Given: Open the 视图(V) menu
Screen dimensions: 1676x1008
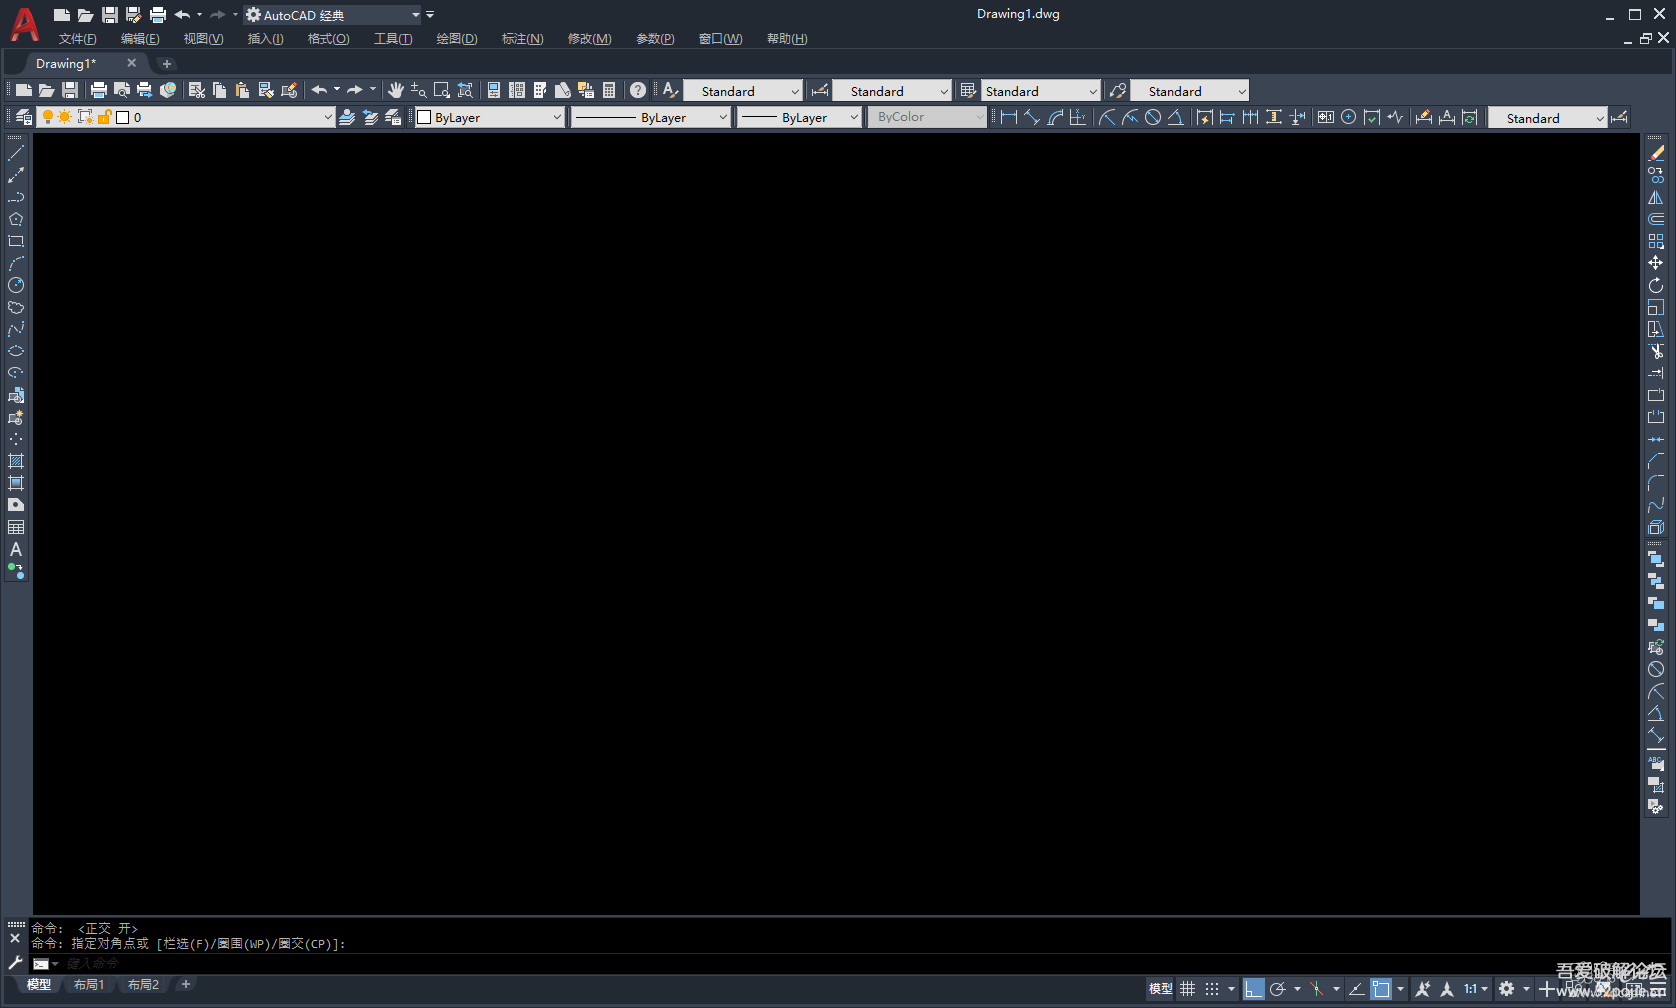Looking at the screenshot, I should click(x=203, y=39).
